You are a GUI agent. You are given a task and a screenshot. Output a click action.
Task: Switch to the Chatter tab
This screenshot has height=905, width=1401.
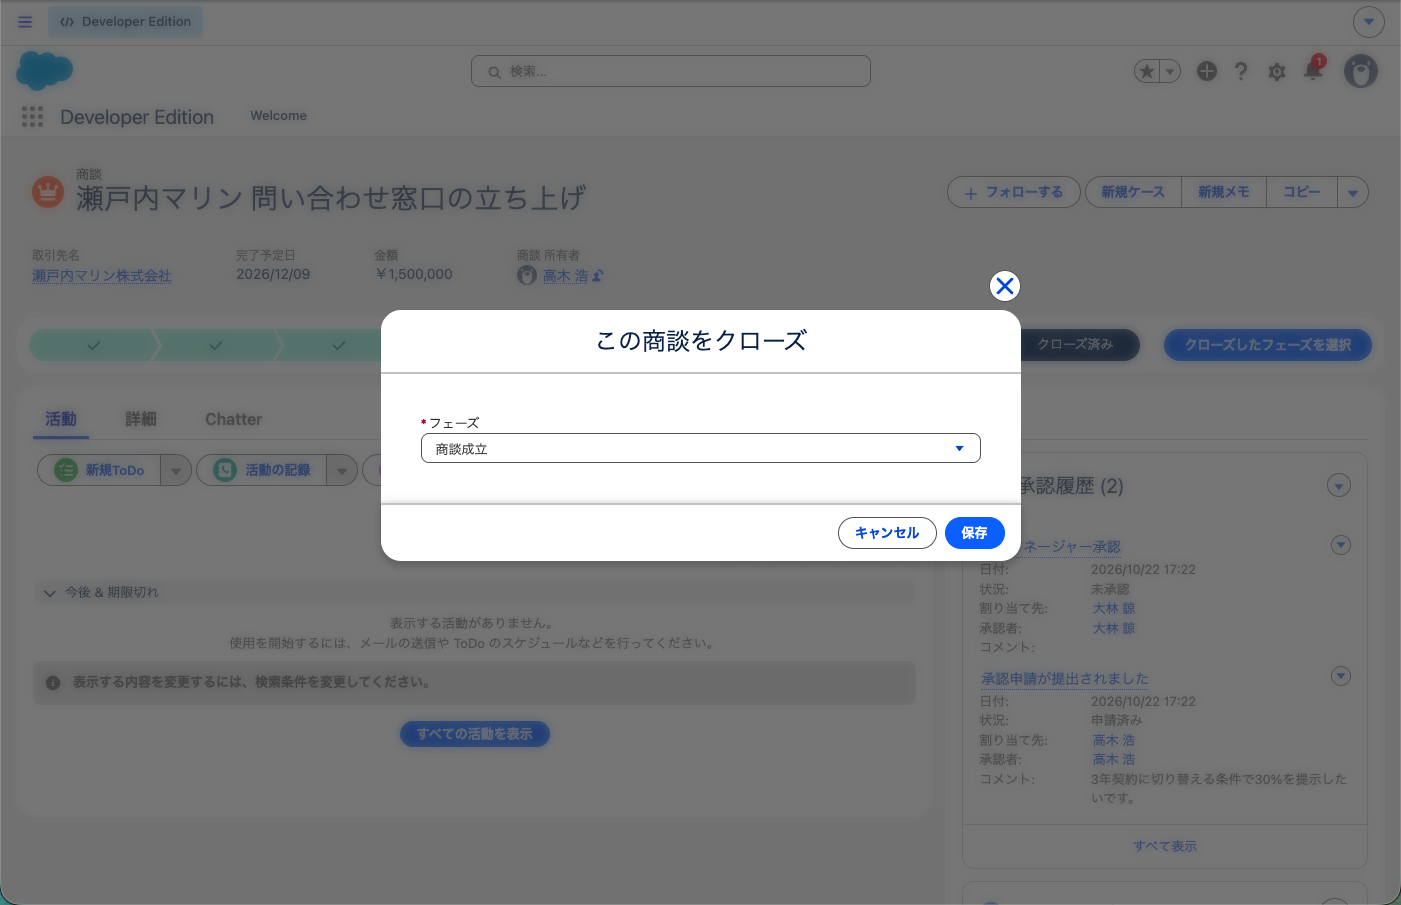233,419
